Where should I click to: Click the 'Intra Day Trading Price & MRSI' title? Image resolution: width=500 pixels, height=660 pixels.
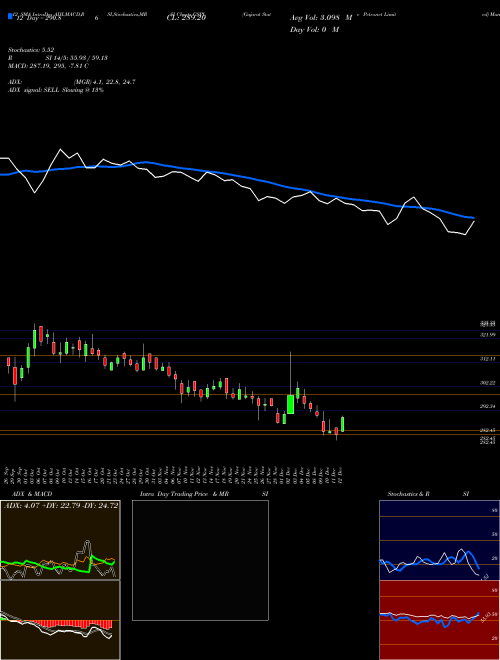tap(204, 494)
